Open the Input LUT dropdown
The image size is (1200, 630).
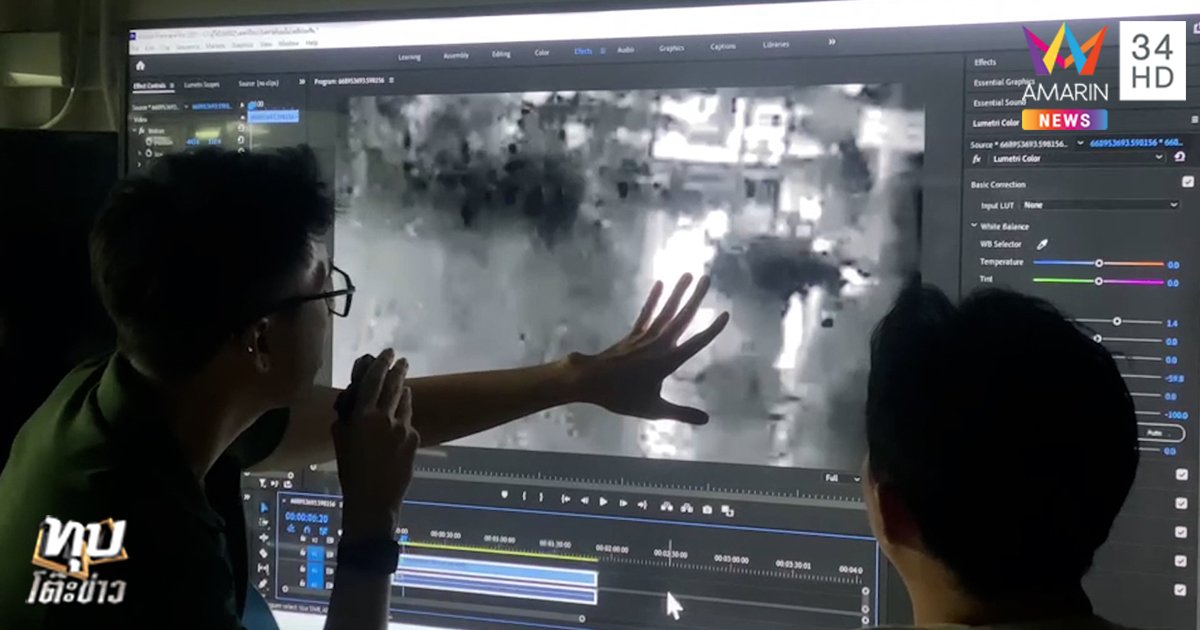click(1100, 205)
